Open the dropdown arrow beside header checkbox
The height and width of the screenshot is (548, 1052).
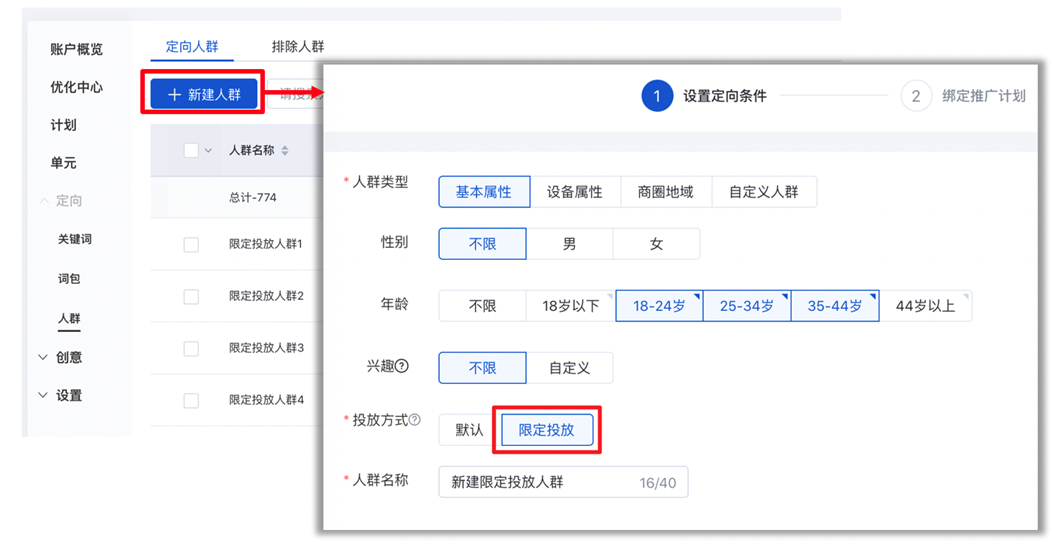click(x=208, y=151)
